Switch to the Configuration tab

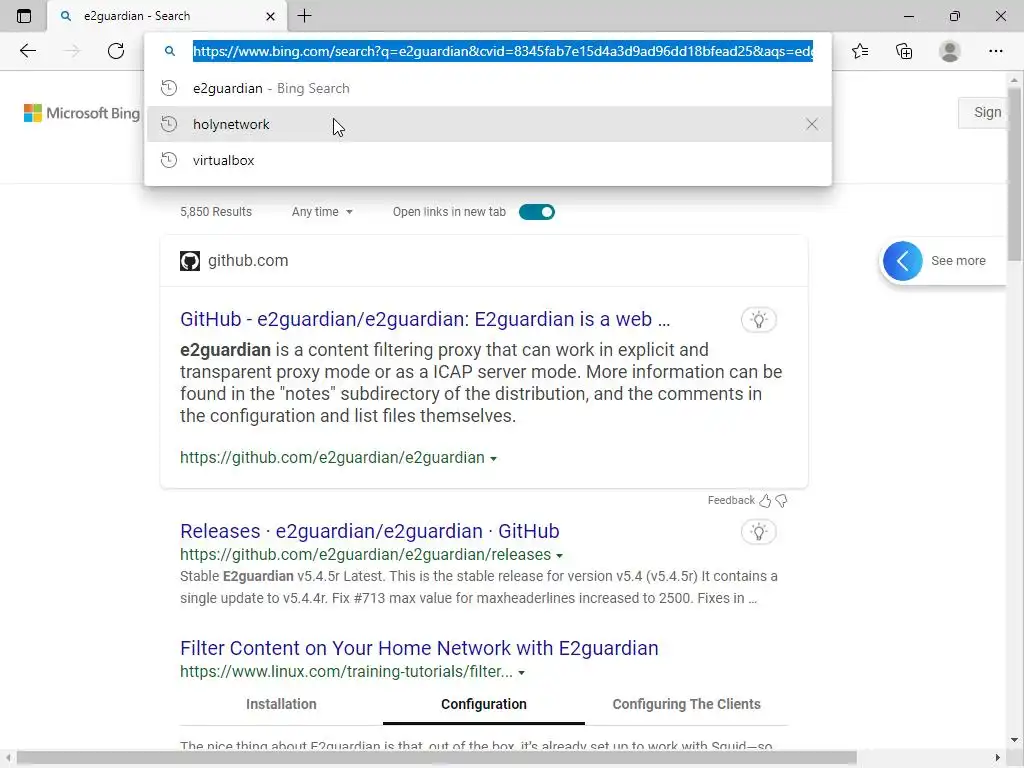pos(484,704)
